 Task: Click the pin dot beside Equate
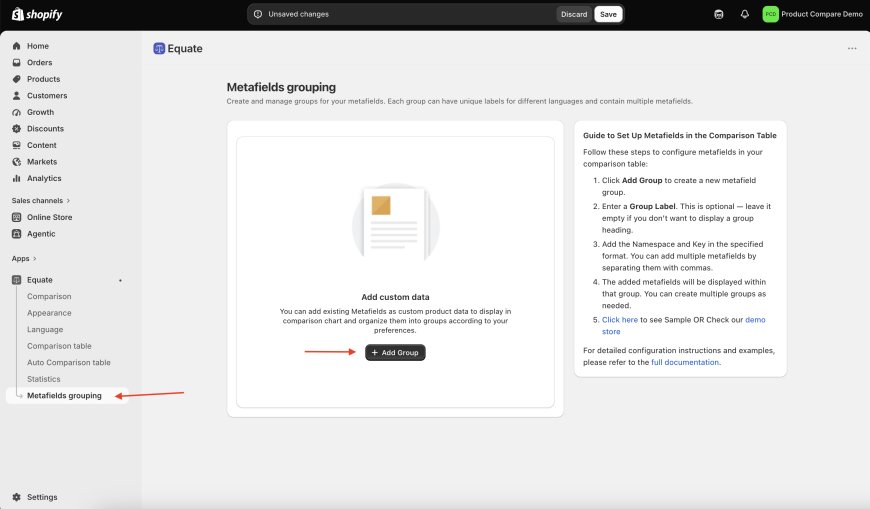pos(120,280)
